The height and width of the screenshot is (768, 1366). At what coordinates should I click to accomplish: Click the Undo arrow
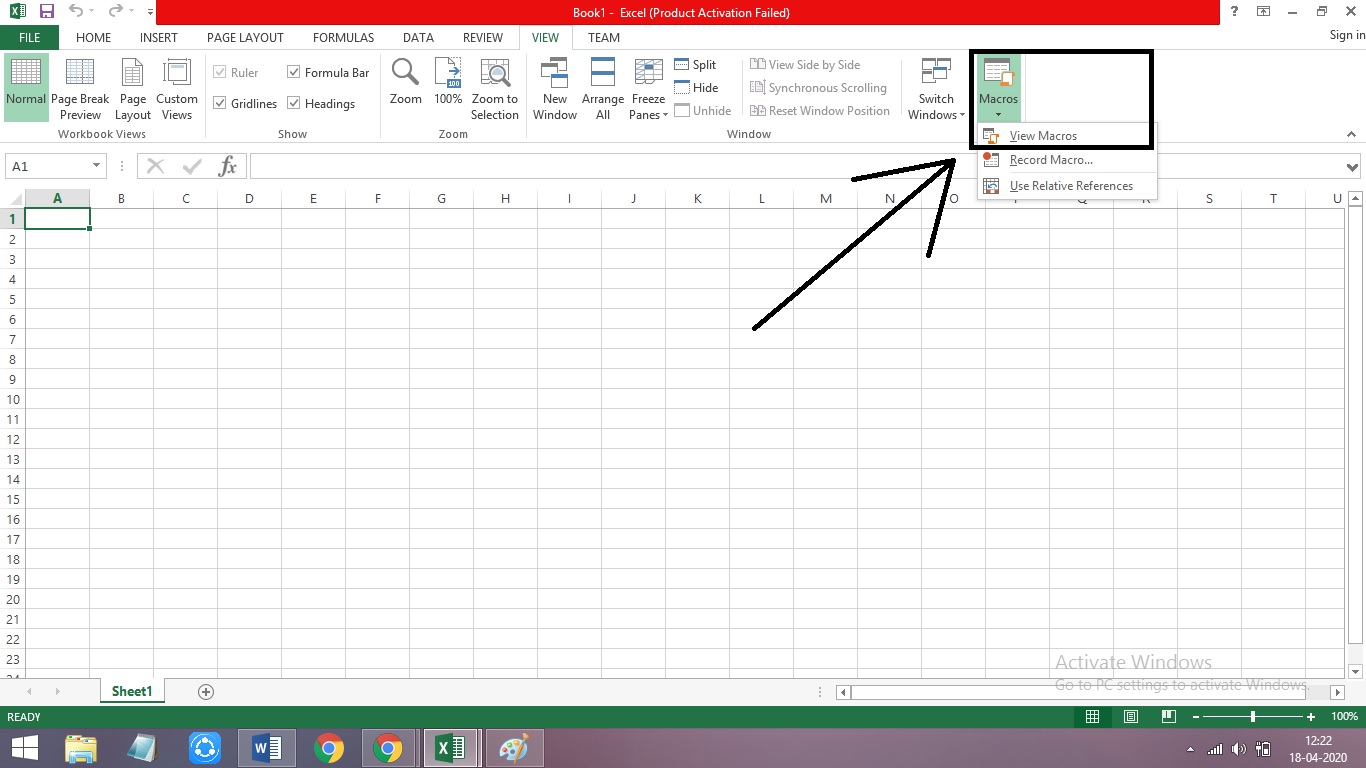click(76, 12)
